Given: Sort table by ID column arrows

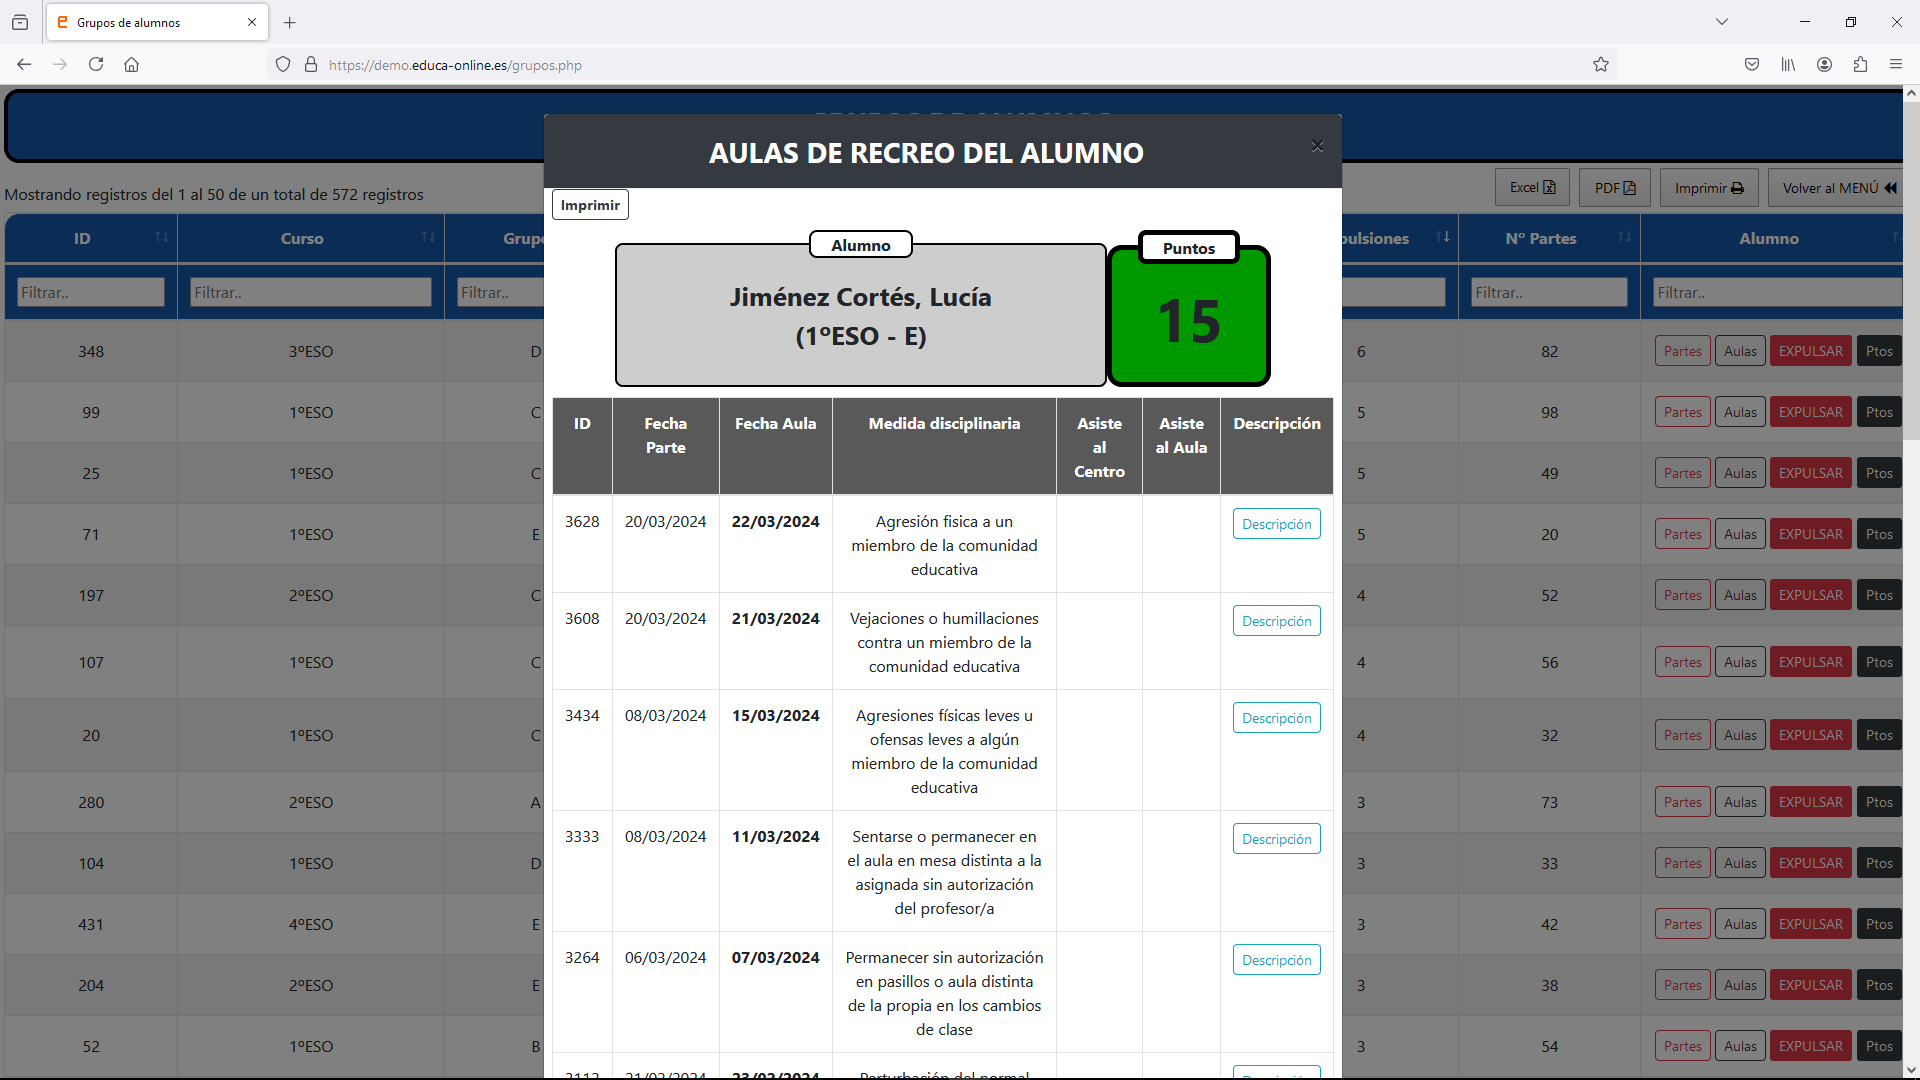Looking at the screenshot, I should [161, 237].
